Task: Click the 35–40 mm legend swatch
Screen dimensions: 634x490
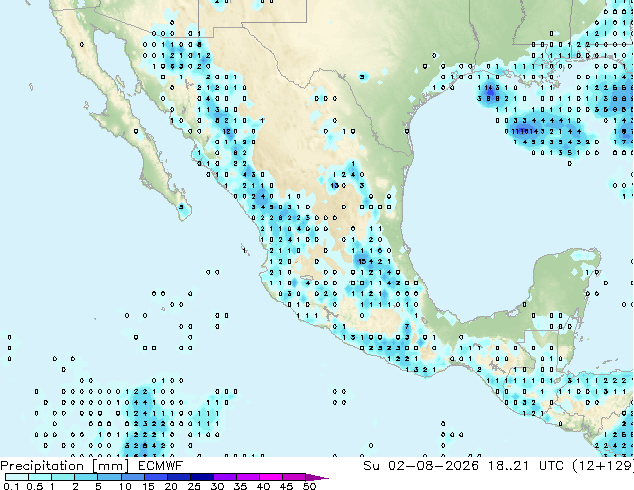Action: coord(247,477)
